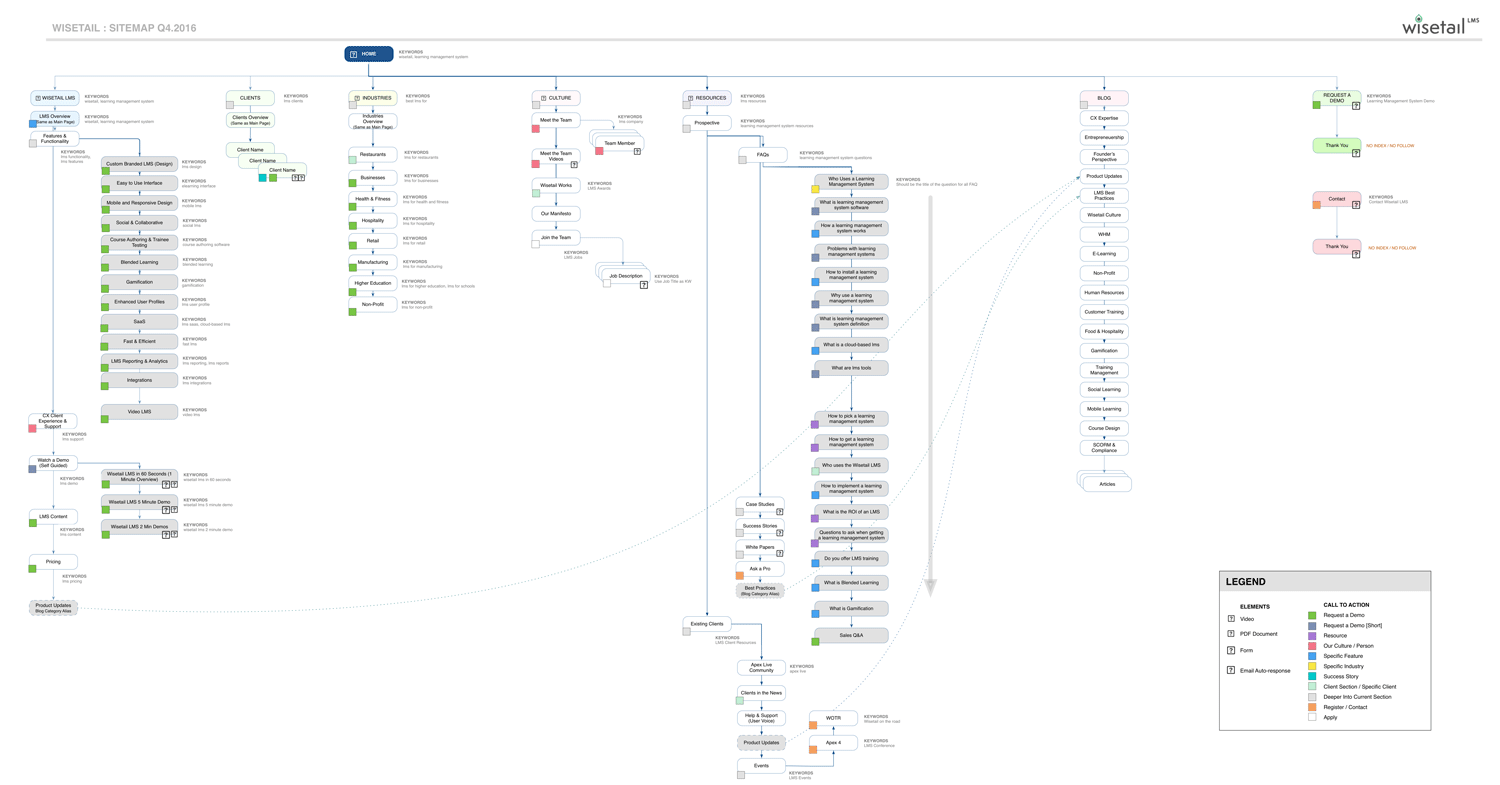
Task: Select the Ask a Pro node
Action: [x=760, y=568]
